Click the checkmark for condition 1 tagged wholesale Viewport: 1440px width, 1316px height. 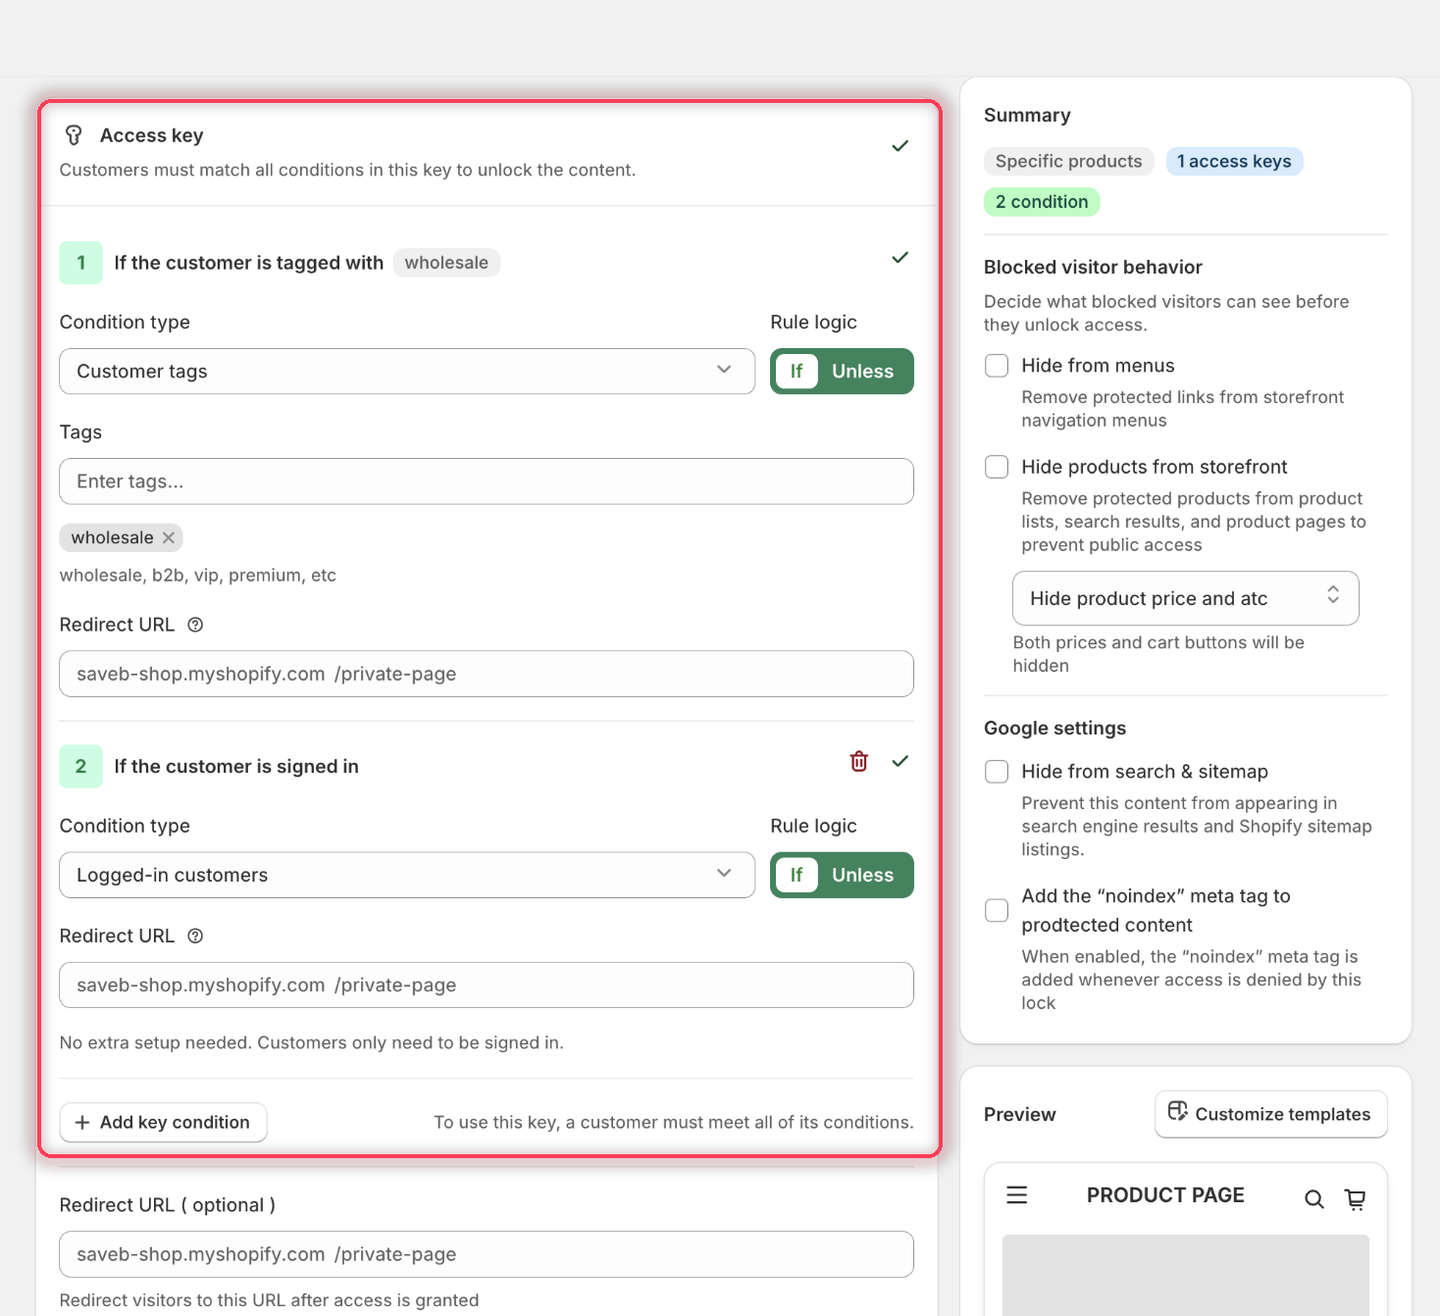[x=900, y=258]
